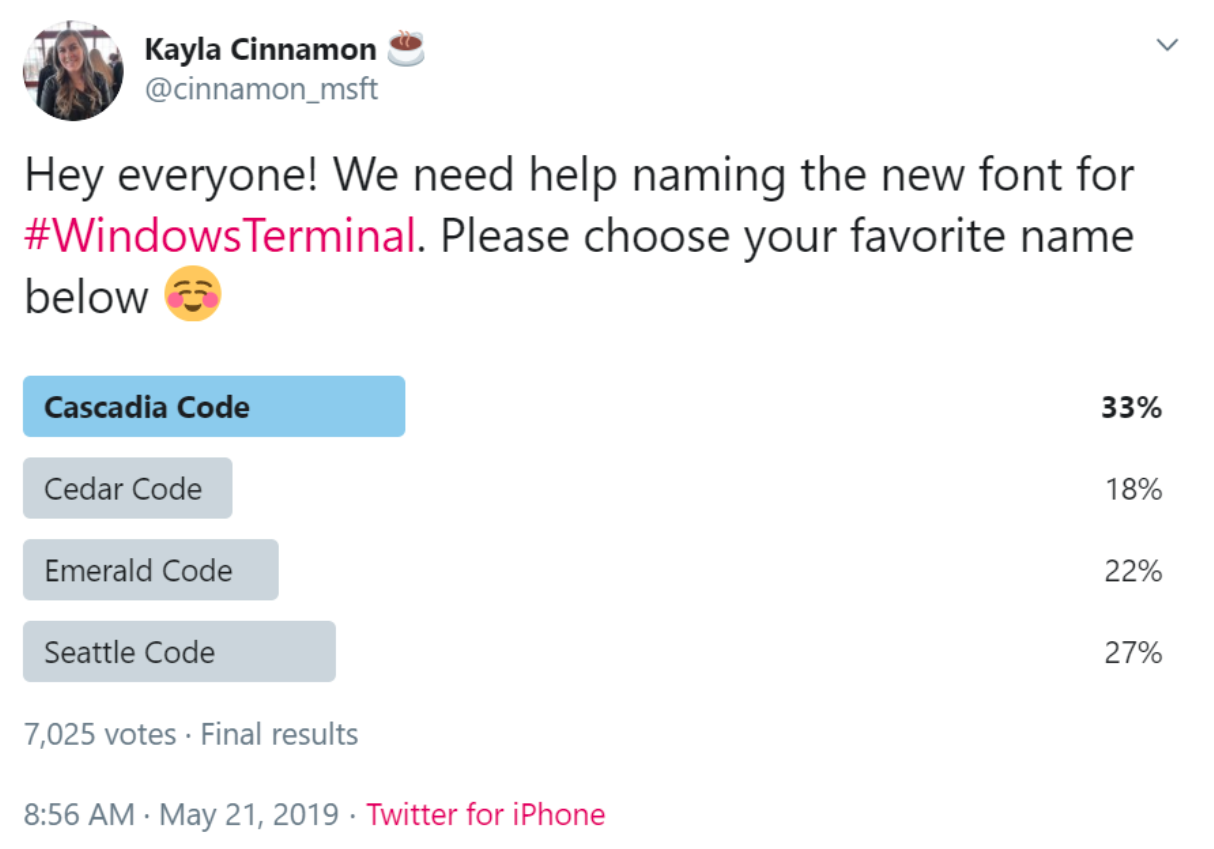The image size is (1214, 849).
Task: Click the 27% result for Seattle Code
Action: coord(1132,653)
